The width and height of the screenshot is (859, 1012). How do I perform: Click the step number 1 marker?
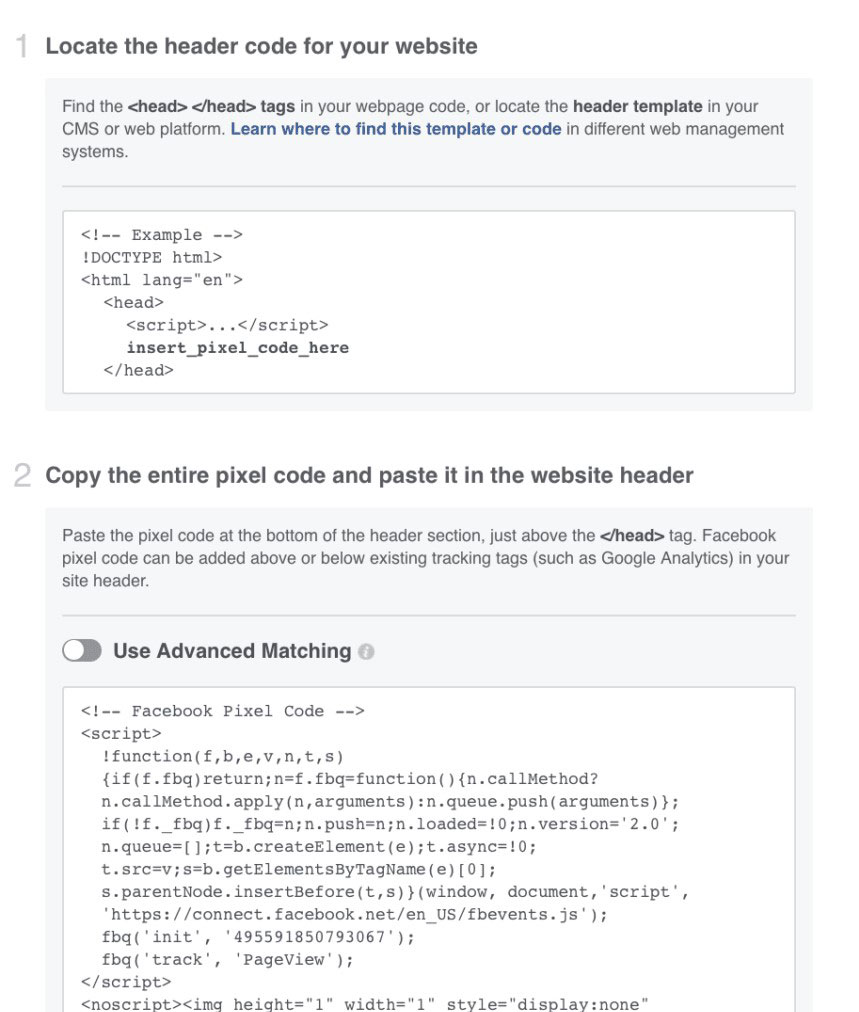click(22, 47)
